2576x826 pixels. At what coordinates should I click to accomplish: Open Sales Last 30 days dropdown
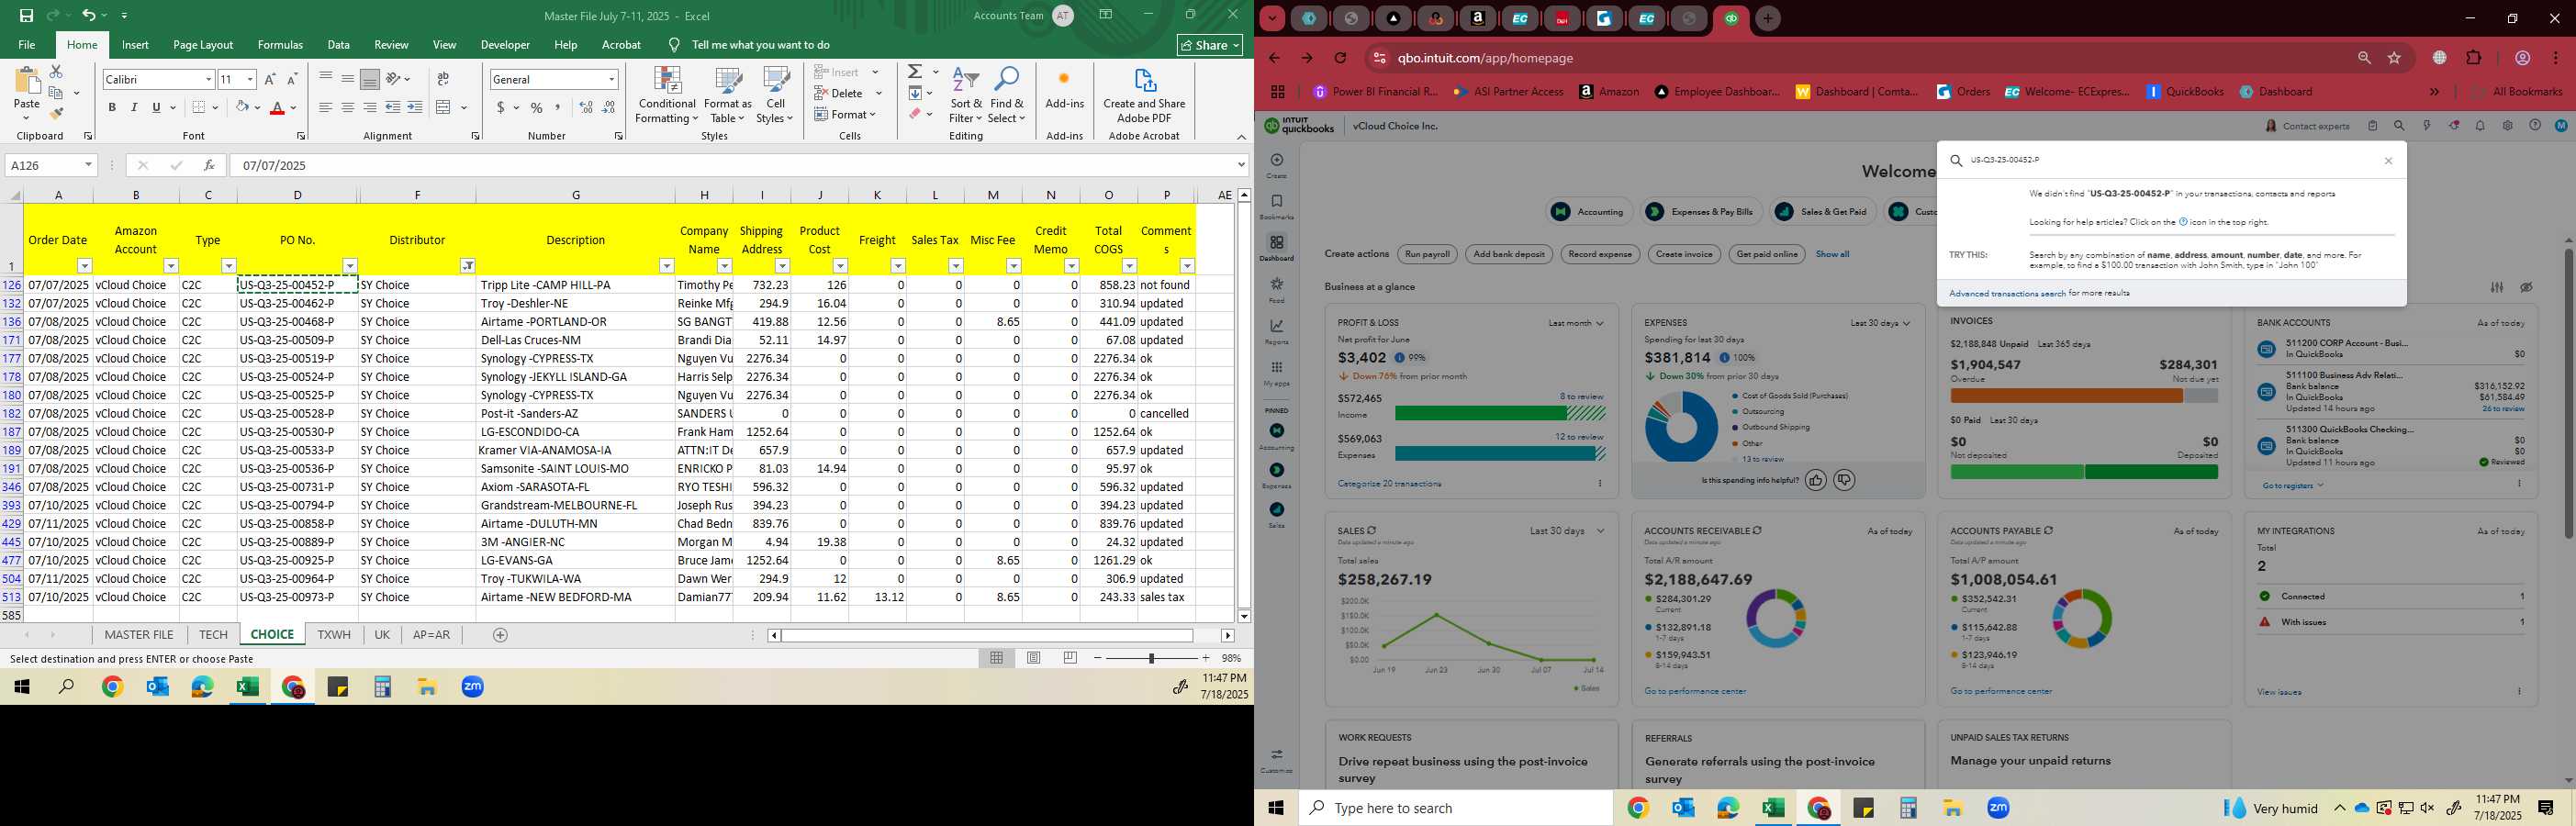click(x=1566, y=531)
